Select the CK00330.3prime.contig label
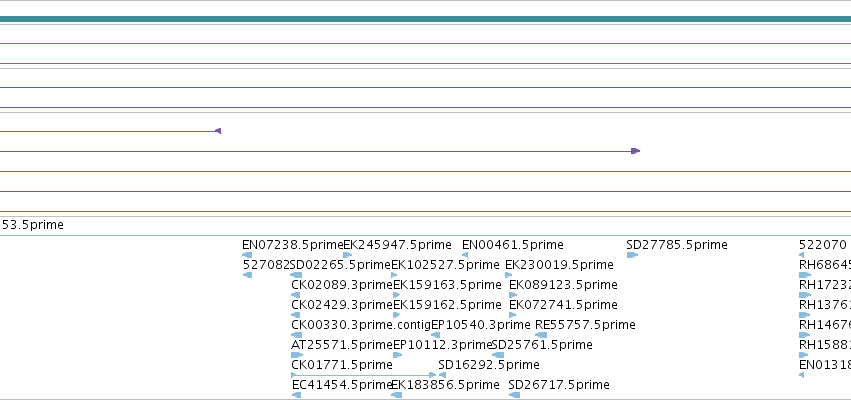This screenshot has width=851, height=400. pos(361,325)
